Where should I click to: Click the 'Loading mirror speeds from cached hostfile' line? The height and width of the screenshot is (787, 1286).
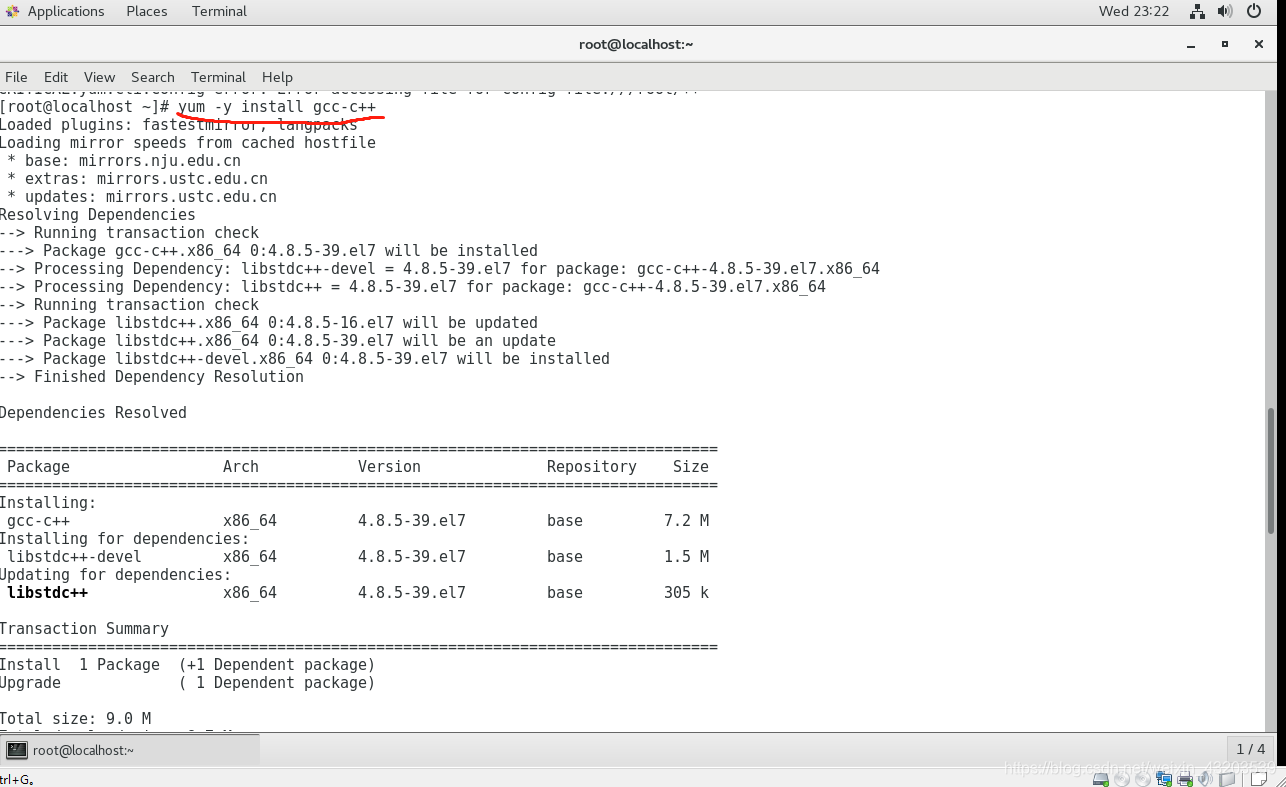click(x=188, y=142)
